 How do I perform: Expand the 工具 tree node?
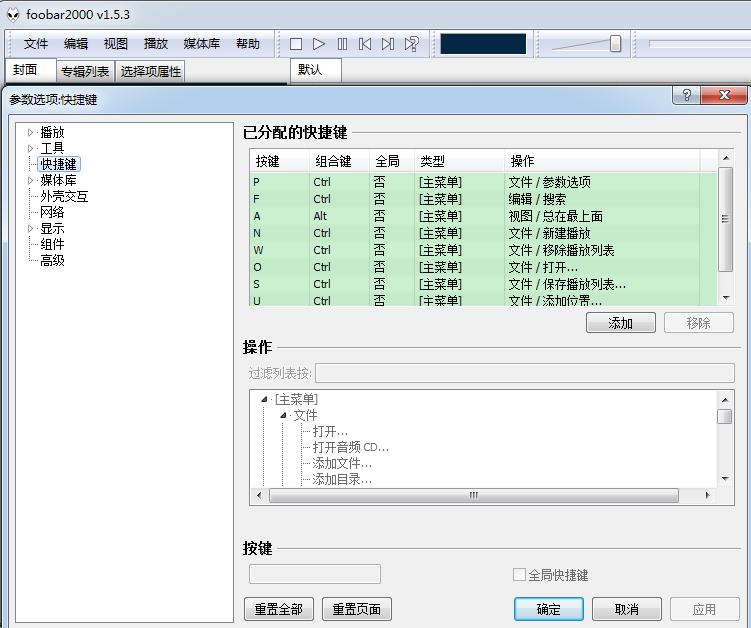click(30, 148)
